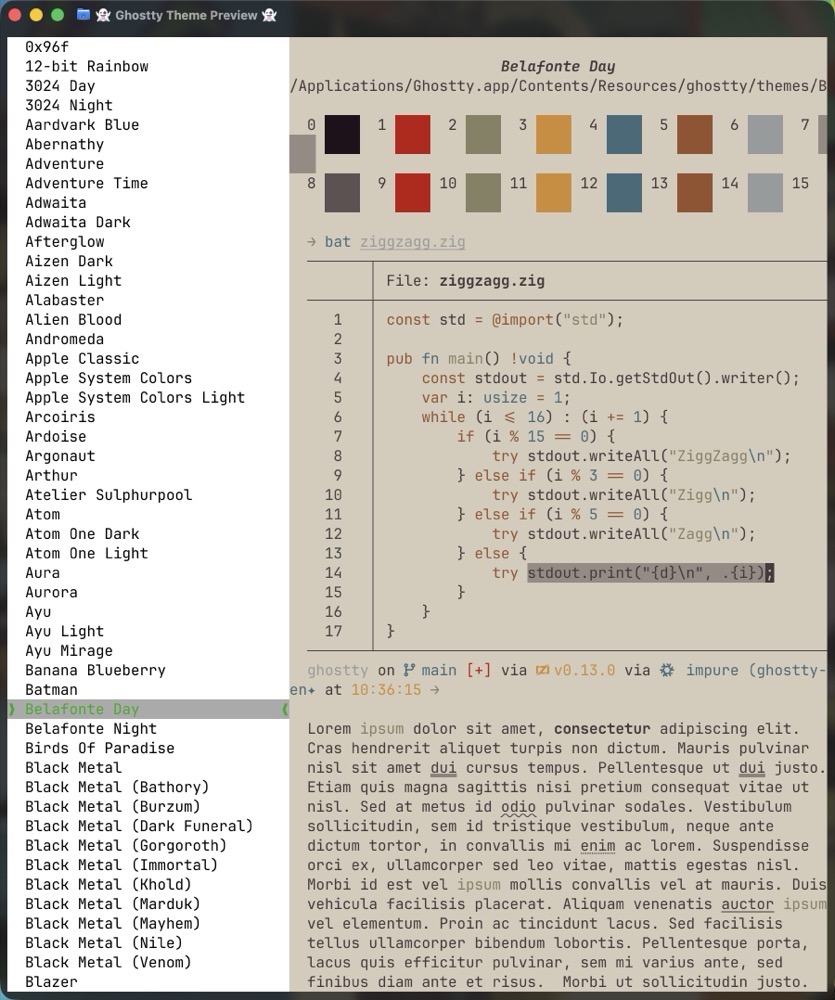Select the Blazer theme
835x1000 pixels.
point(51,982)
